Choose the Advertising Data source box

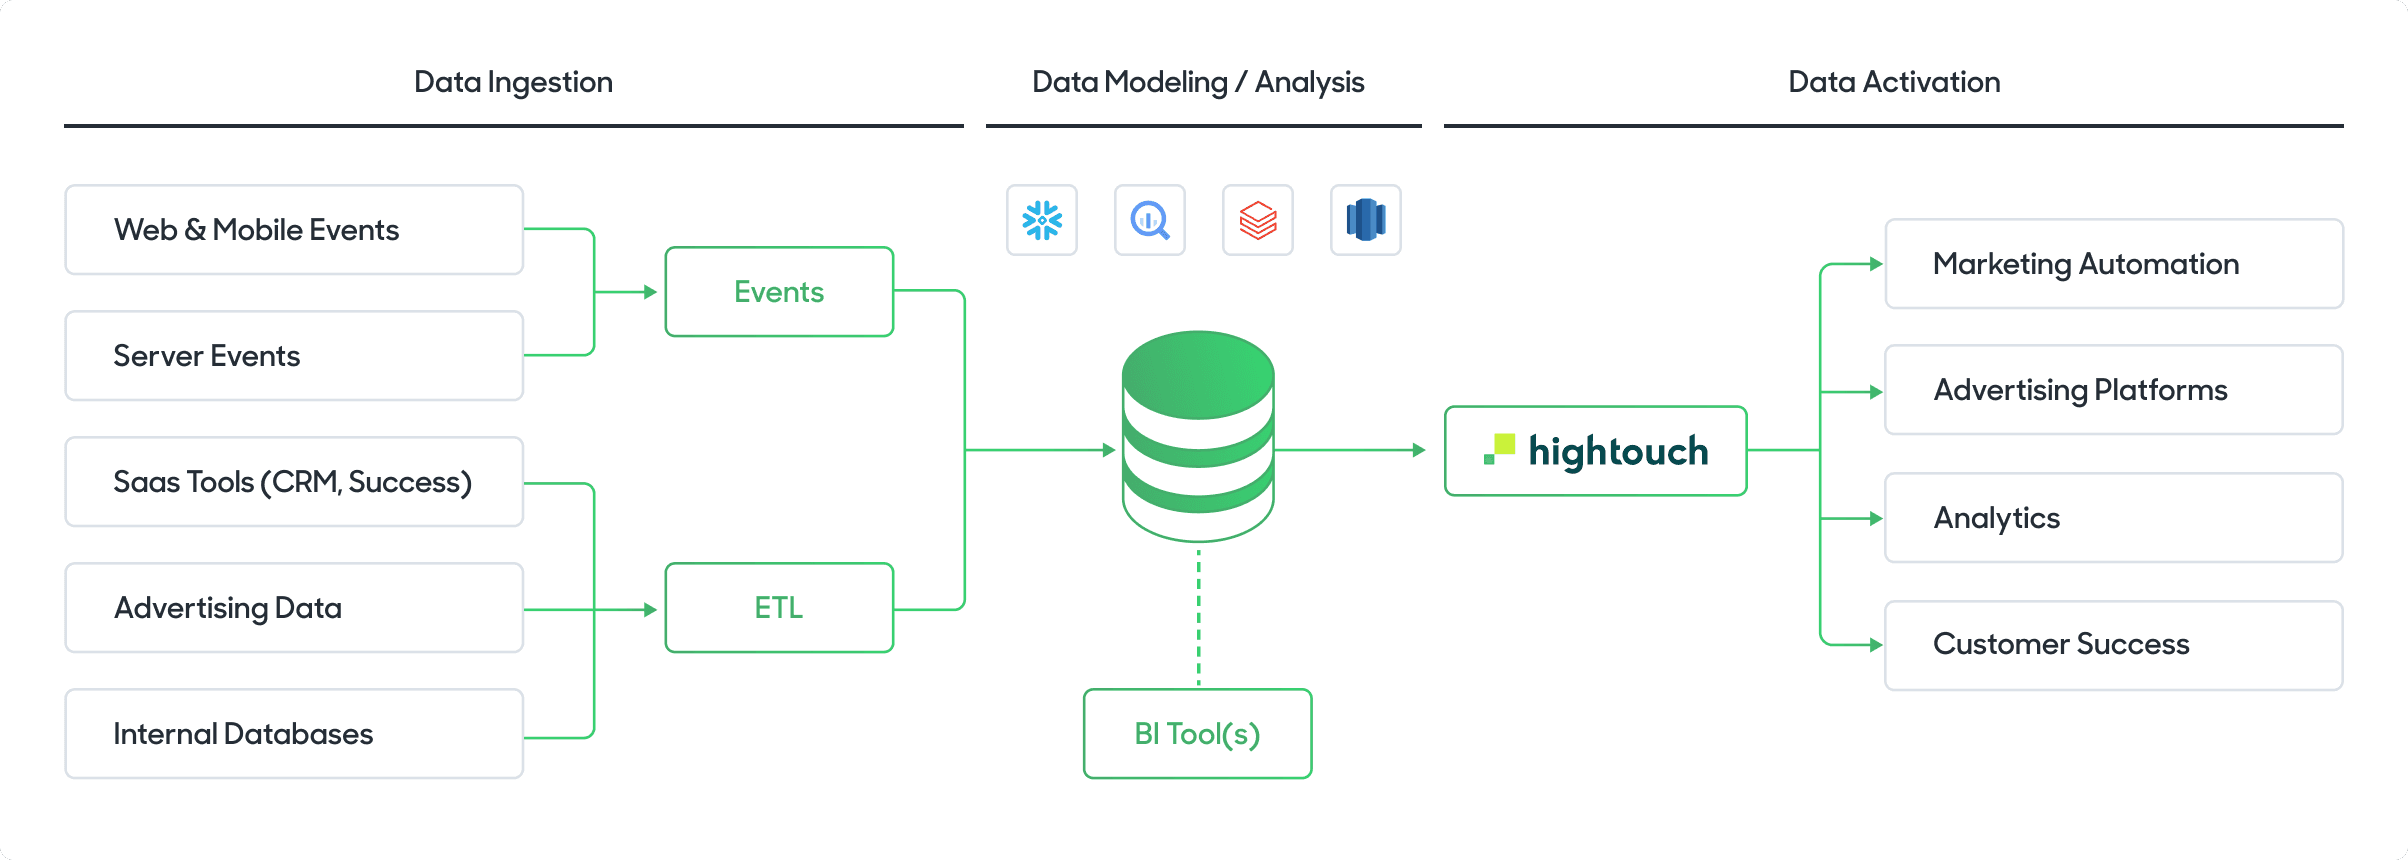click(x=294, y=608)
